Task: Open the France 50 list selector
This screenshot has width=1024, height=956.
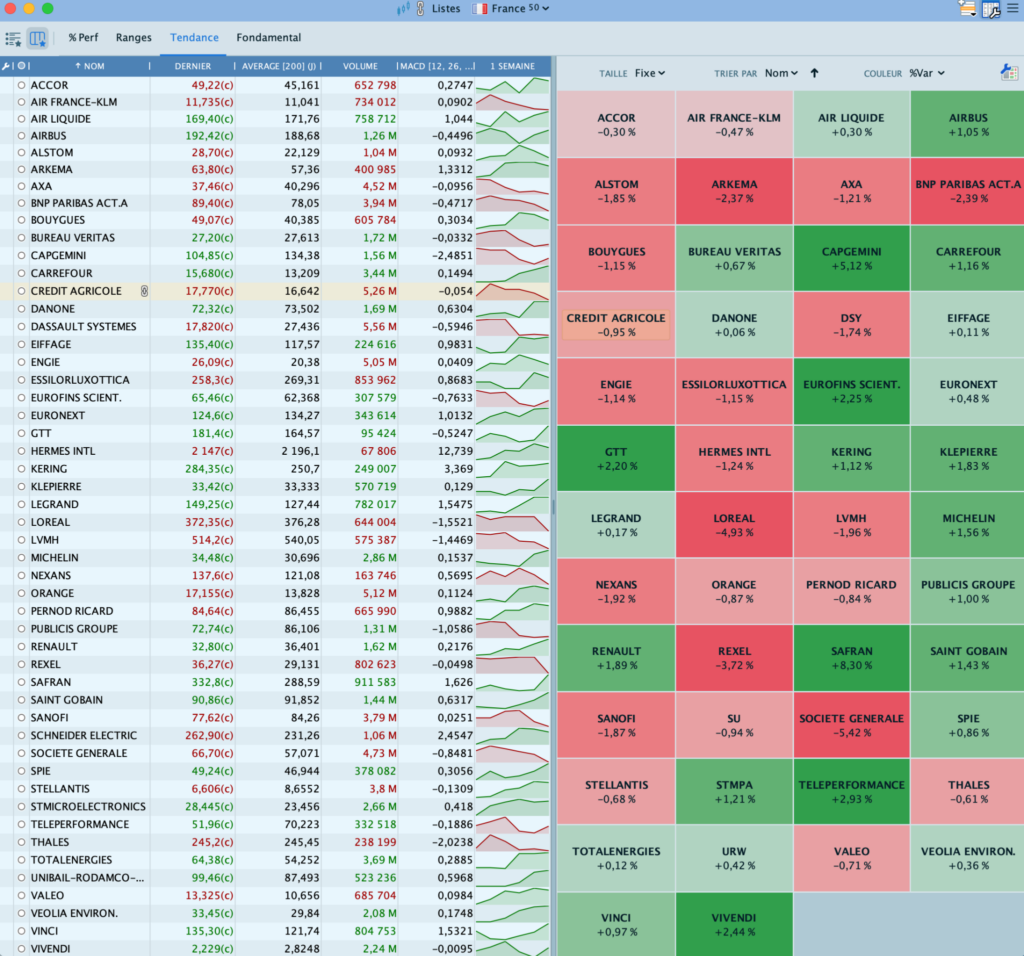Action: pos(510,8)
